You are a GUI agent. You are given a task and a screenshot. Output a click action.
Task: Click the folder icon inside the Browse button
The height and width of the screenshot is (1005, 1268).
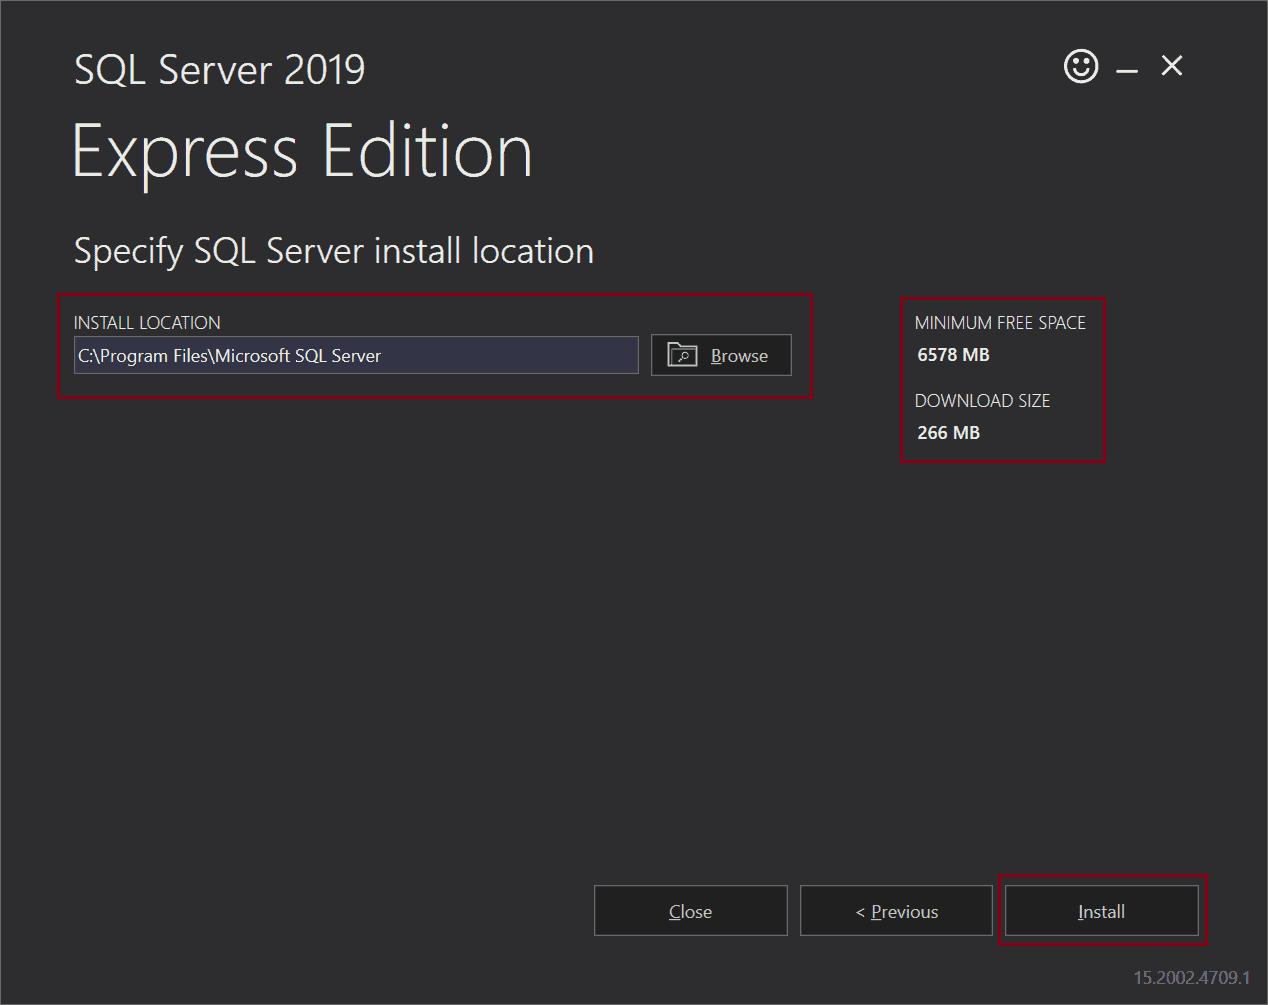(682, 355)
